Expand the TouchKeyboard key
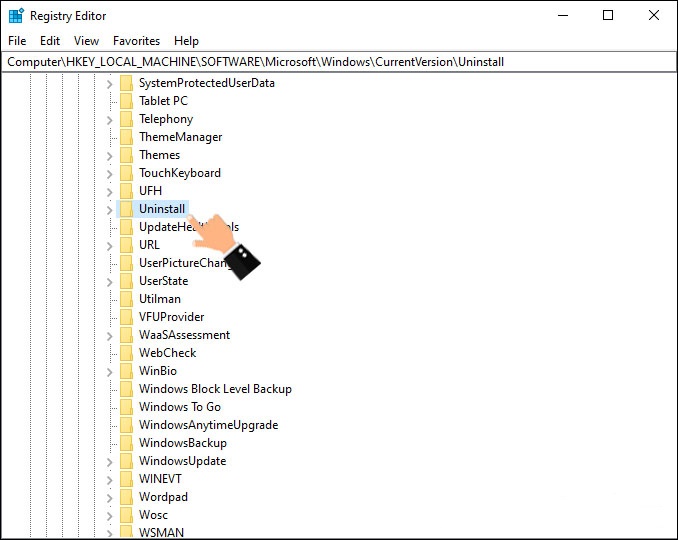678x540 pixels. click(109, 174)
